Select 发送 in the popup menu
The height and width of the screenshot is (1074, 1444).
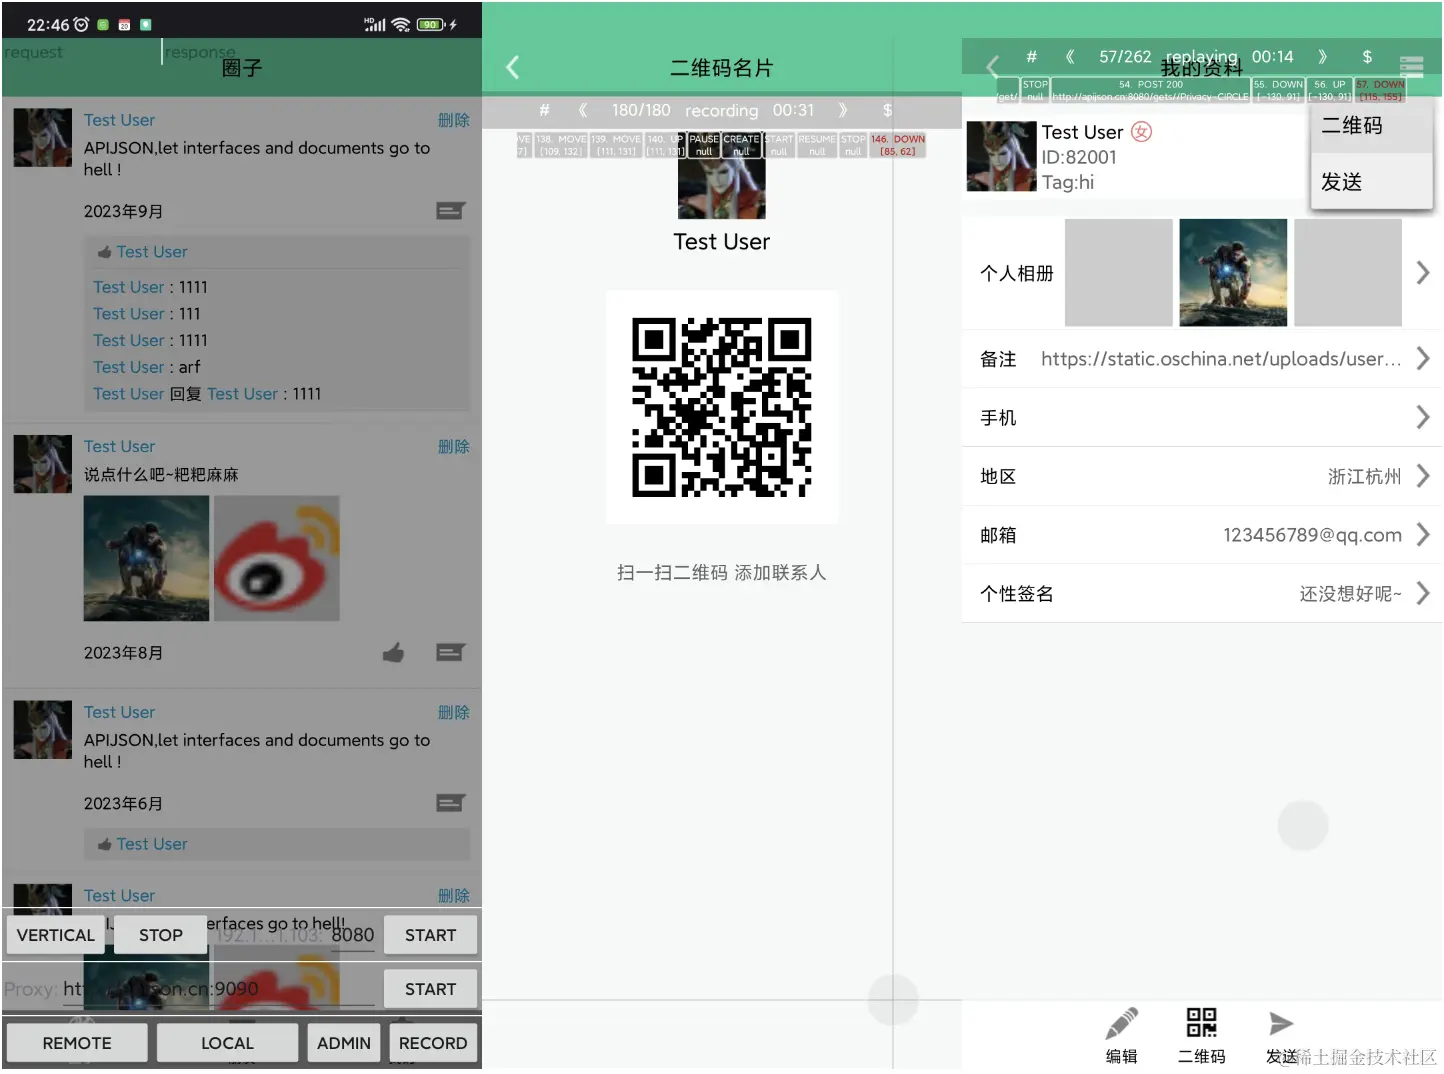point(1371,182)
